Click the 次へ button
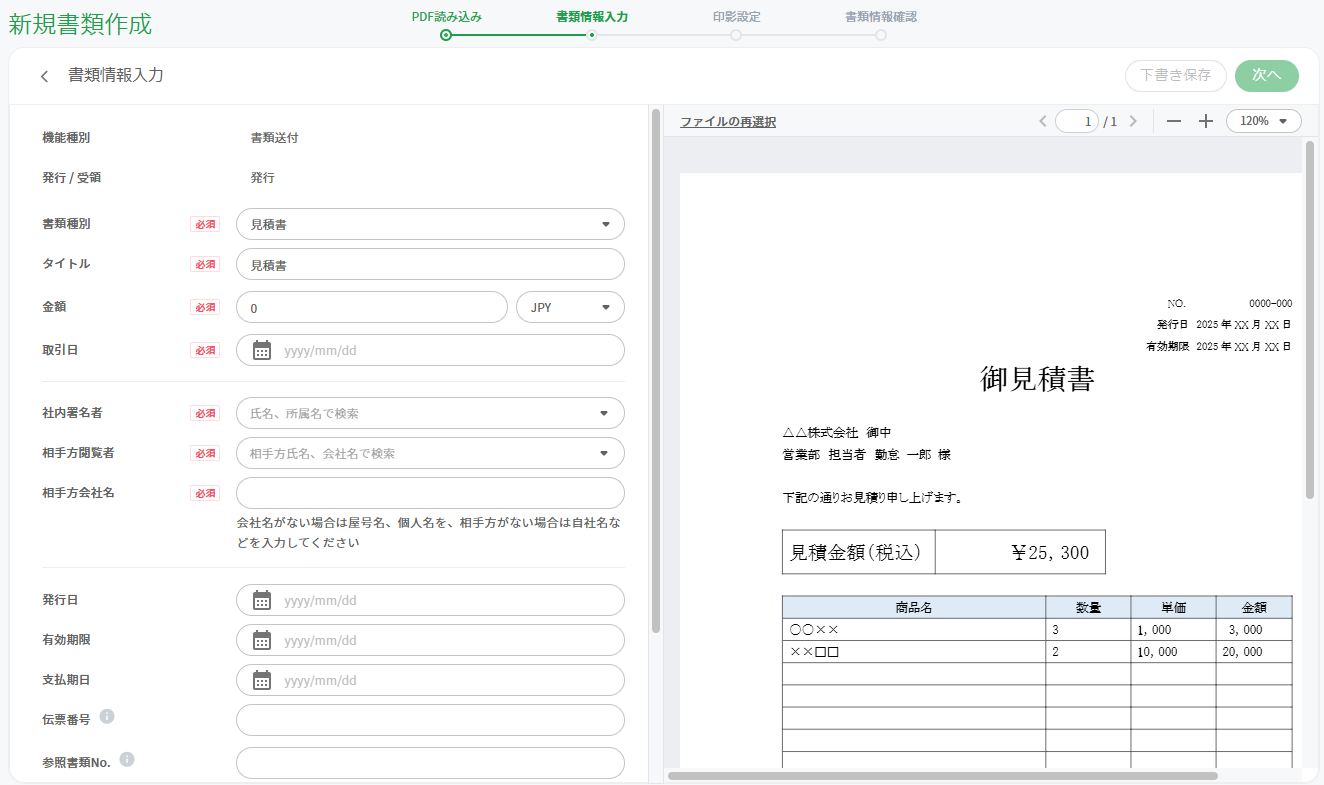The height and width of the screenshot is (785, 1324). pyautogui.click(x=1267, y=76)
